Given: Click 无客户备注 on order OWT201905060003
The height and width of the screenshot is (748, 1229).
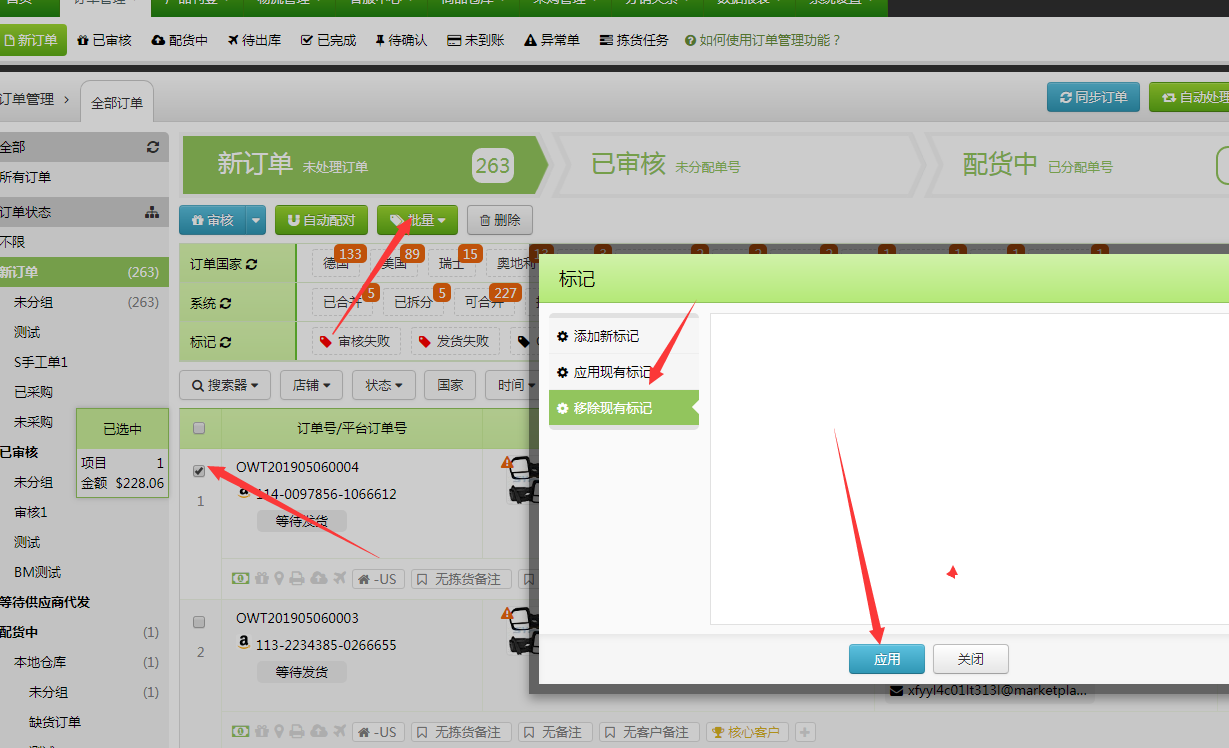Looking at the screenshot, I should [647, 732].
